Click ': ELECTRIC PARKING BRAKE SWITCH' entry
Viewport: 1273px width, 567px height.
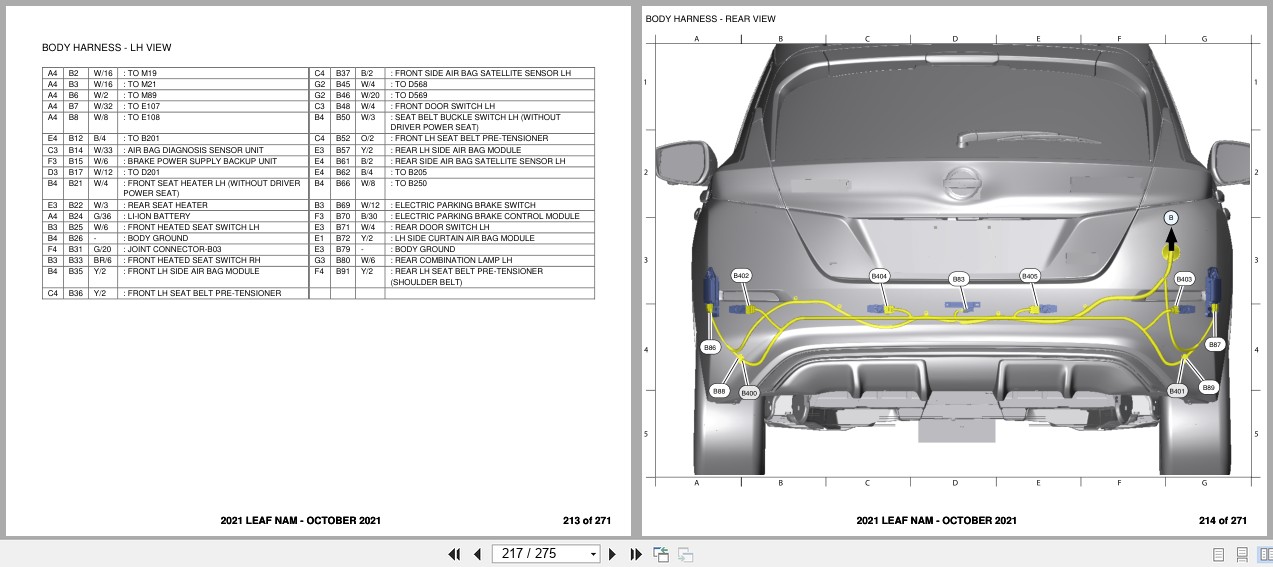pos(462,205)
